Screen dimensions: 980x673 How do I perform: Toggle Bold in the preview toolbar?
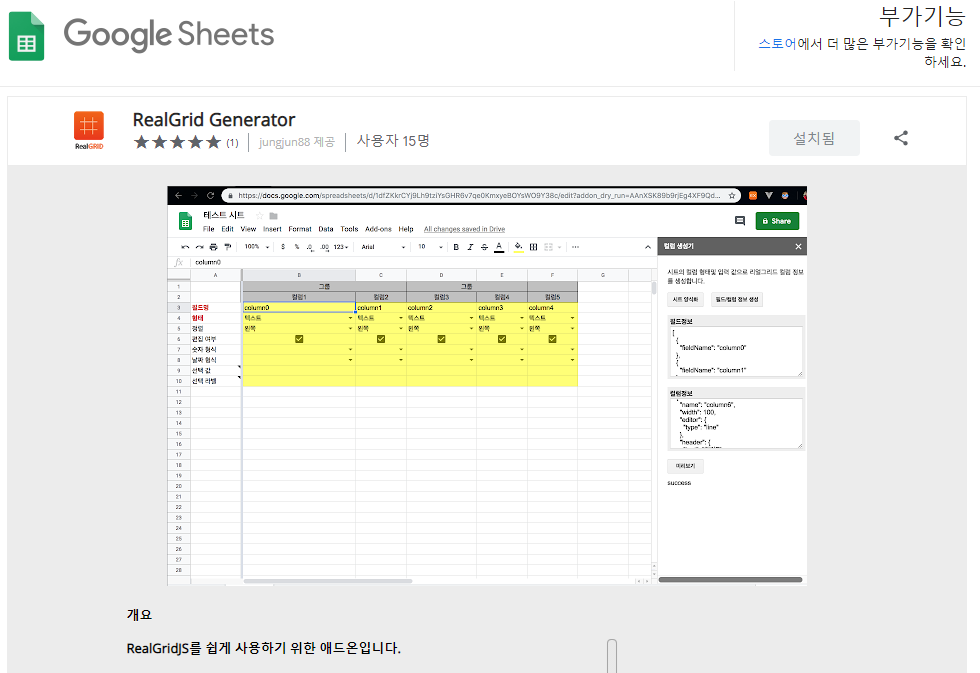click(x=456, y=247)
